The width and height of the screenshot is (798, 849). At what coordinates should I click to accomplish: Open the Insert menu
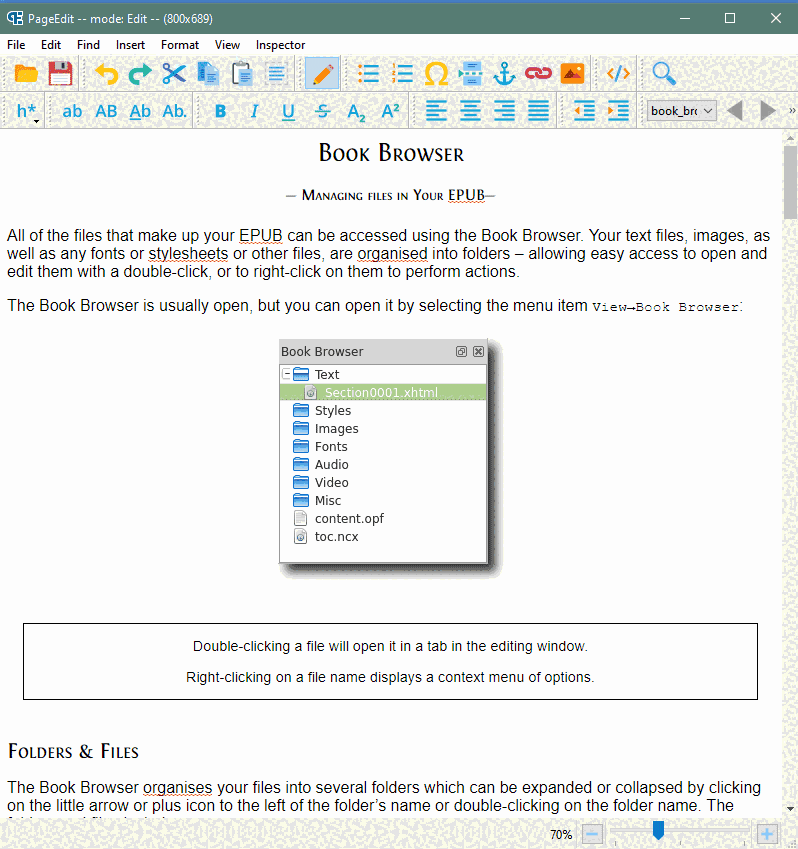tap(130, 45)
